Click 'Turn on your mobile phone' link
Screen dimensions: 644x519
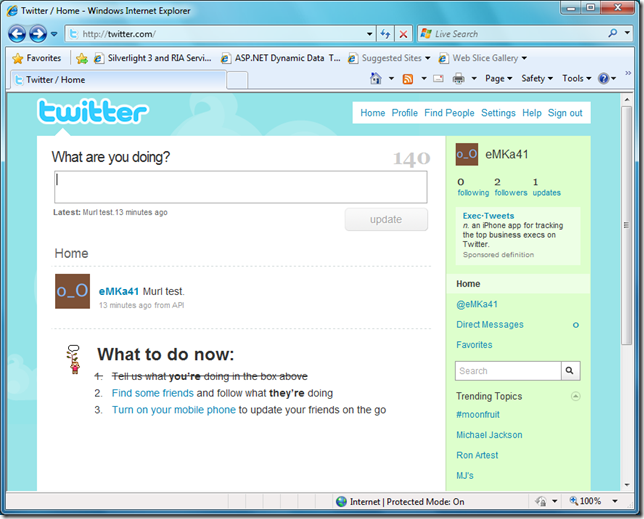174,410
